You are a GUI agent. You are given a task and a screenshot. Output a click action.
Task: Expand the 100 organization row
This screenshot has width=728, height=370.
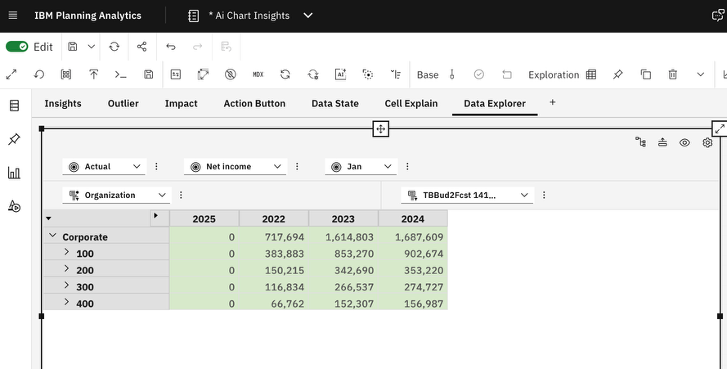(x=66, y=252)
